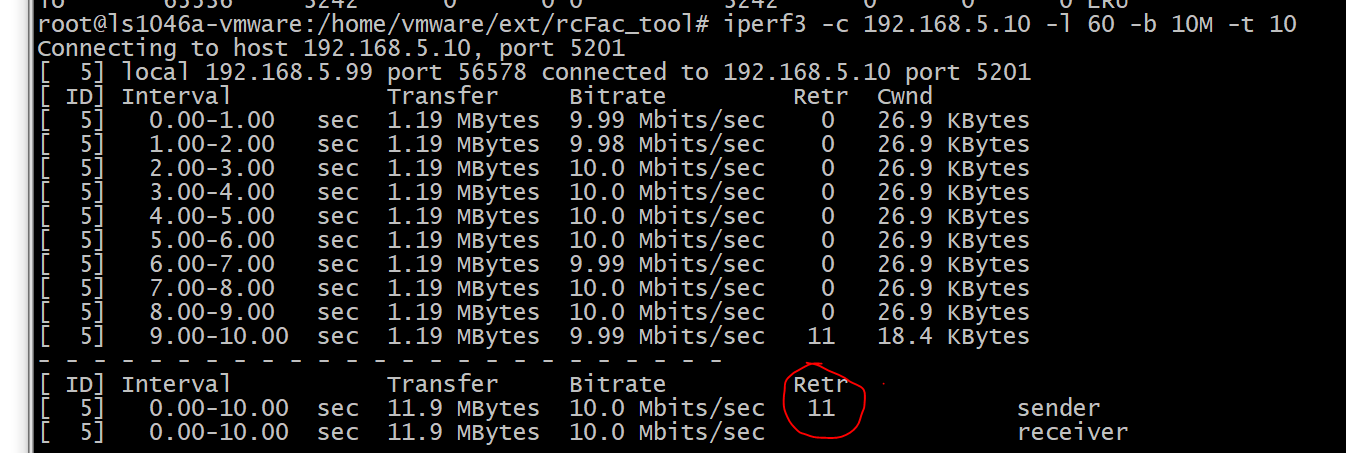Click the Bitrate header in the top table

click(x=617, y=96)
